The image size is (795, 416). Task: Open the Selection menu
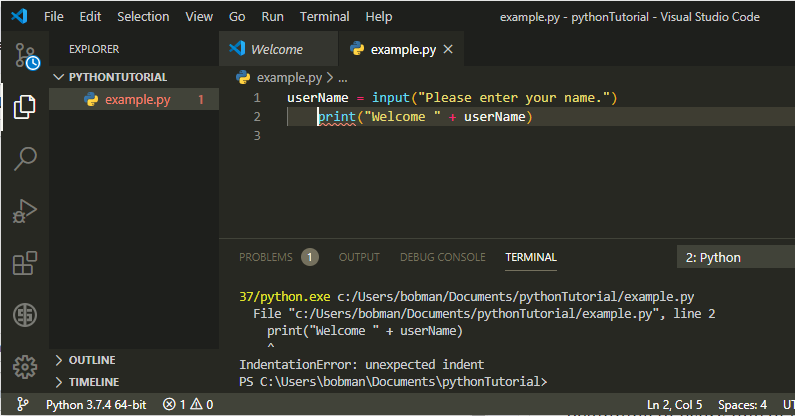pyautogui.click(x=143, y=17)
